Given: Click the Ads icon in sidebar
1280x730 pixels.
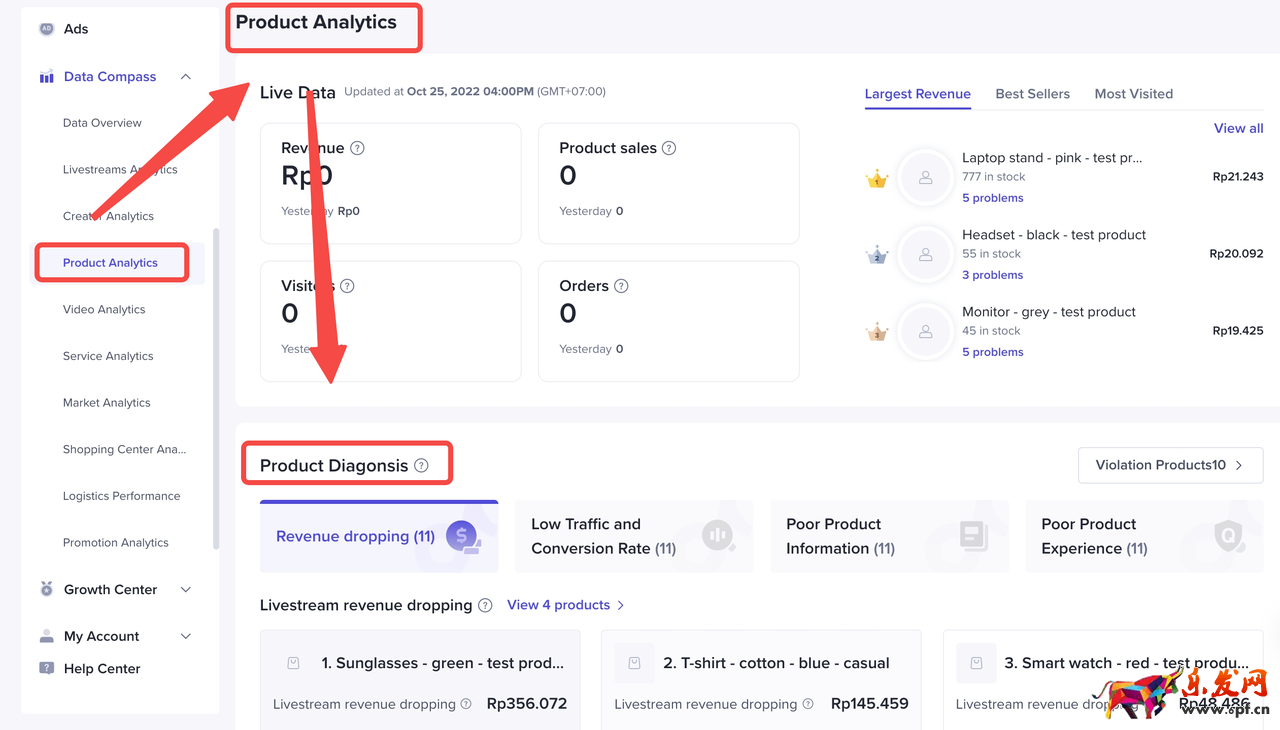Looking at the screenshot, I should pos(46,29).
